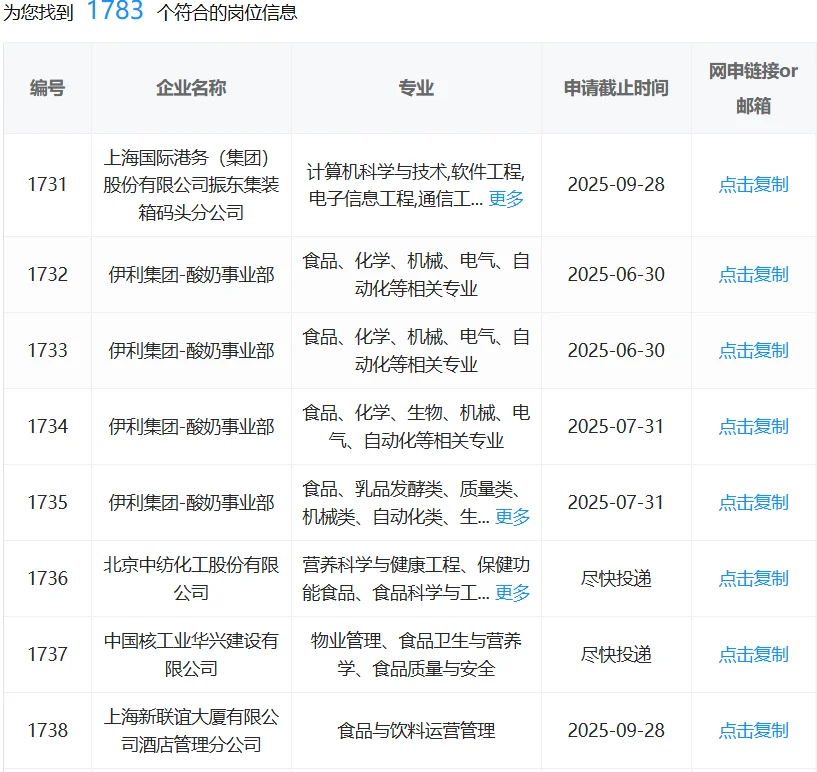
Task: Copy link for 中国核工业华兴建设有限公司
Action: (x=753, y=655)
